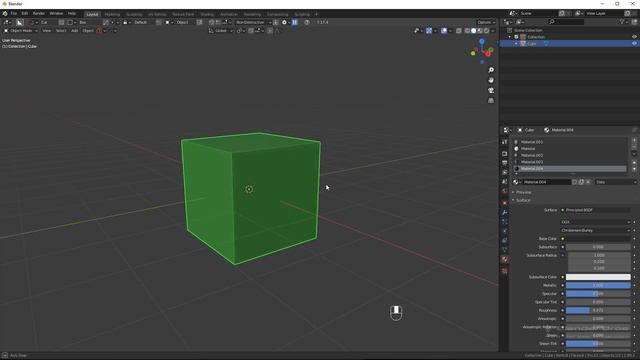Image resolution: width=640 pixels, height=360 pixels.
Task: Open the Physics properties tab
Action: click(x=504, y=231)
